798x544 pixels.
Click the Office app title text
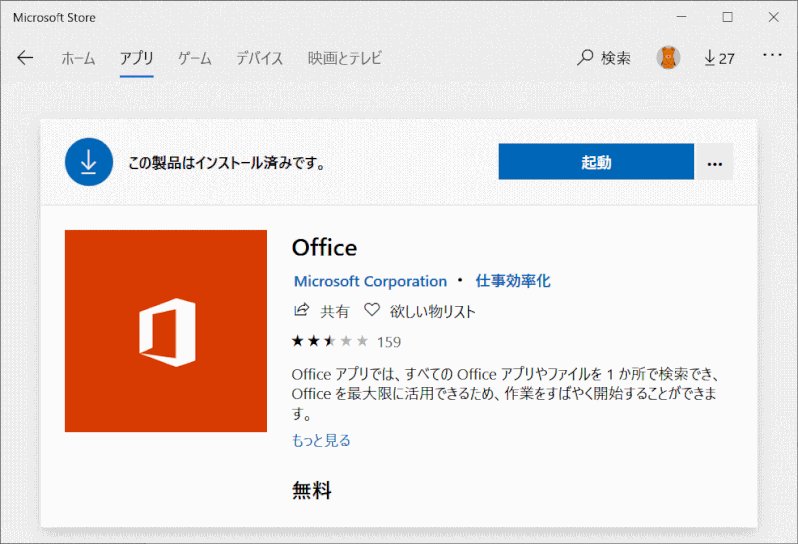pos(324,248)
